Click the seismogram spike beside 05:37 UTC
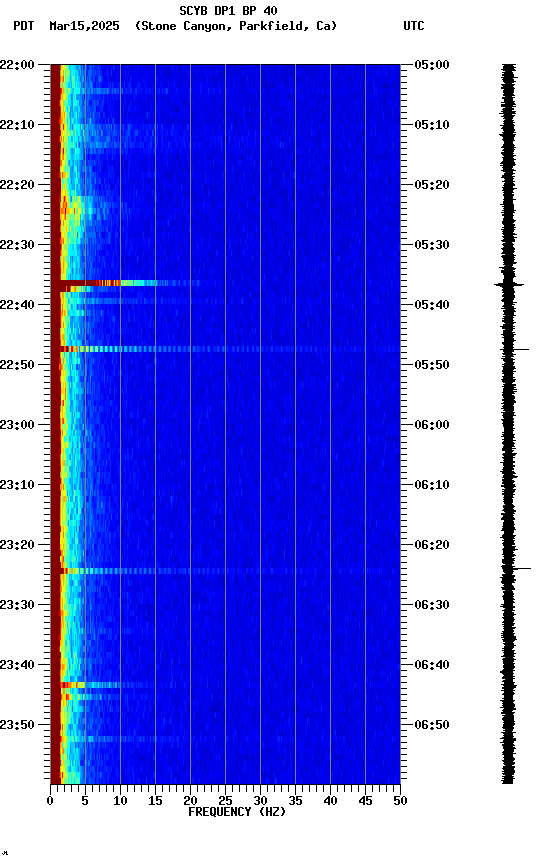Screen dimensions: 552x864 [508, 285]
